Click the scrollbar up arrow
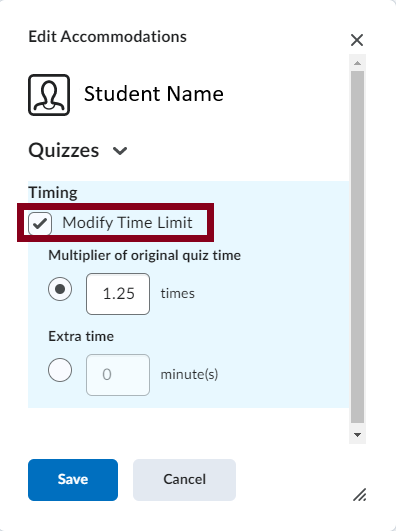The height and width of the screenshot is (531, 396). pyautogui.click(x=357, y=63)
